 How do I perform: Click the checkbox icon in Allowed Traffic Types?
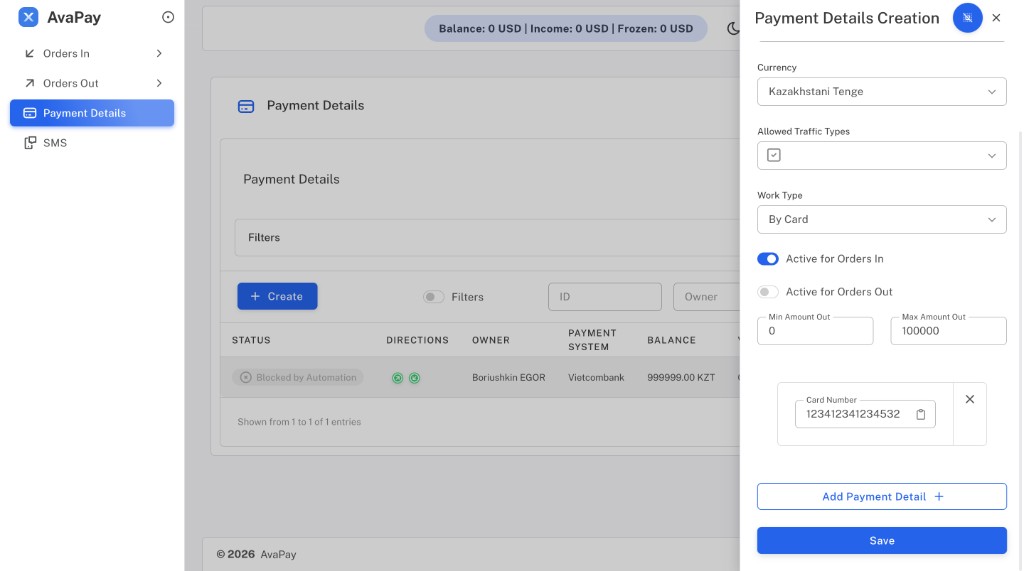774,155
